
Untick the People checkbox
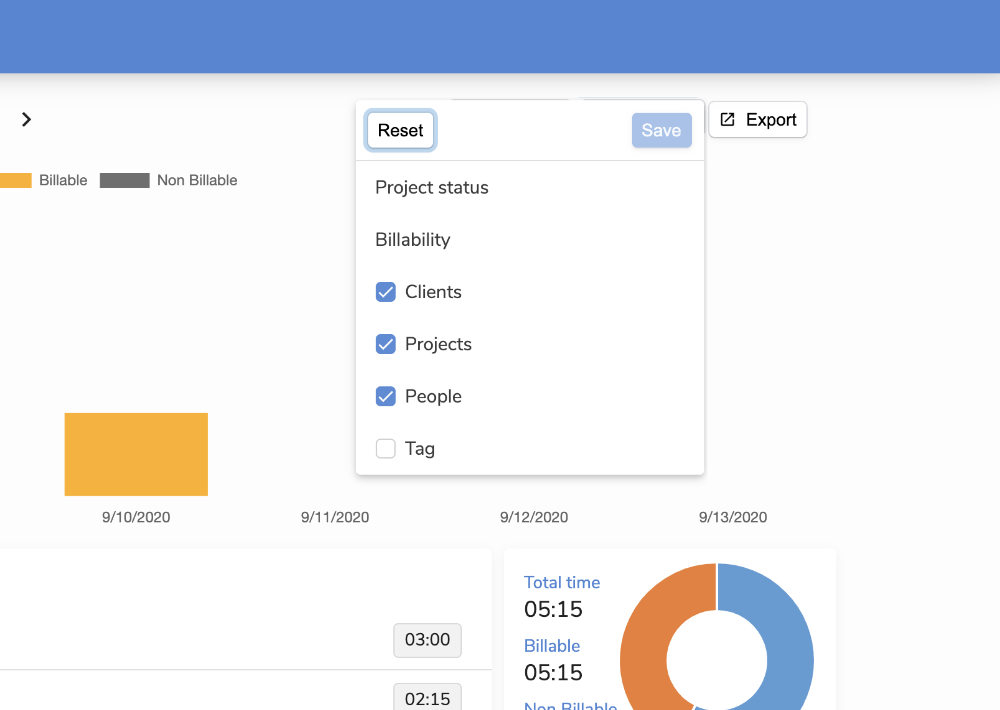point(386,396)
